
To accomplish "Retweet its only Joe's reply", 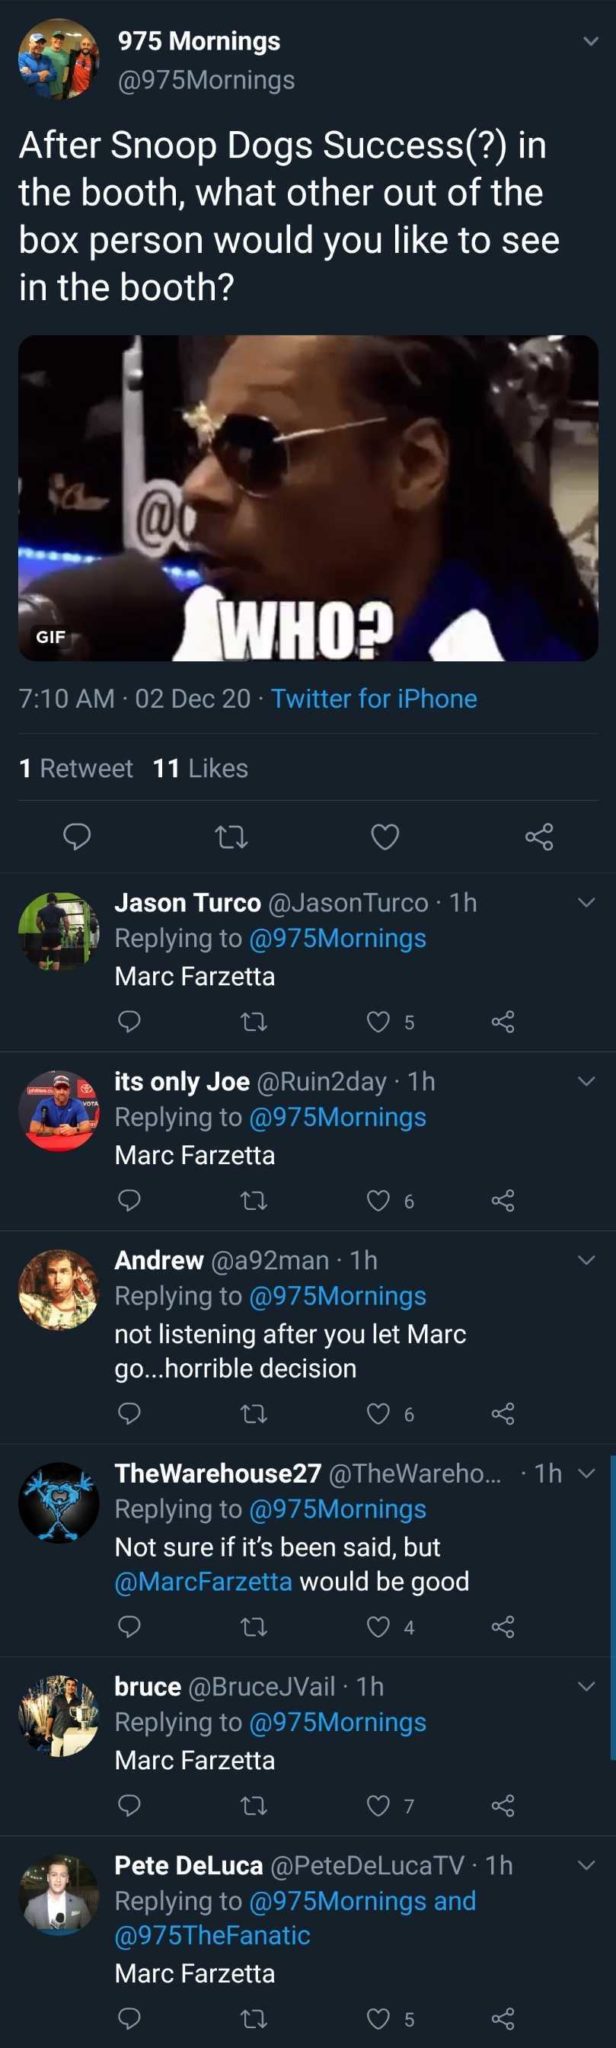I will (255, 1200).
